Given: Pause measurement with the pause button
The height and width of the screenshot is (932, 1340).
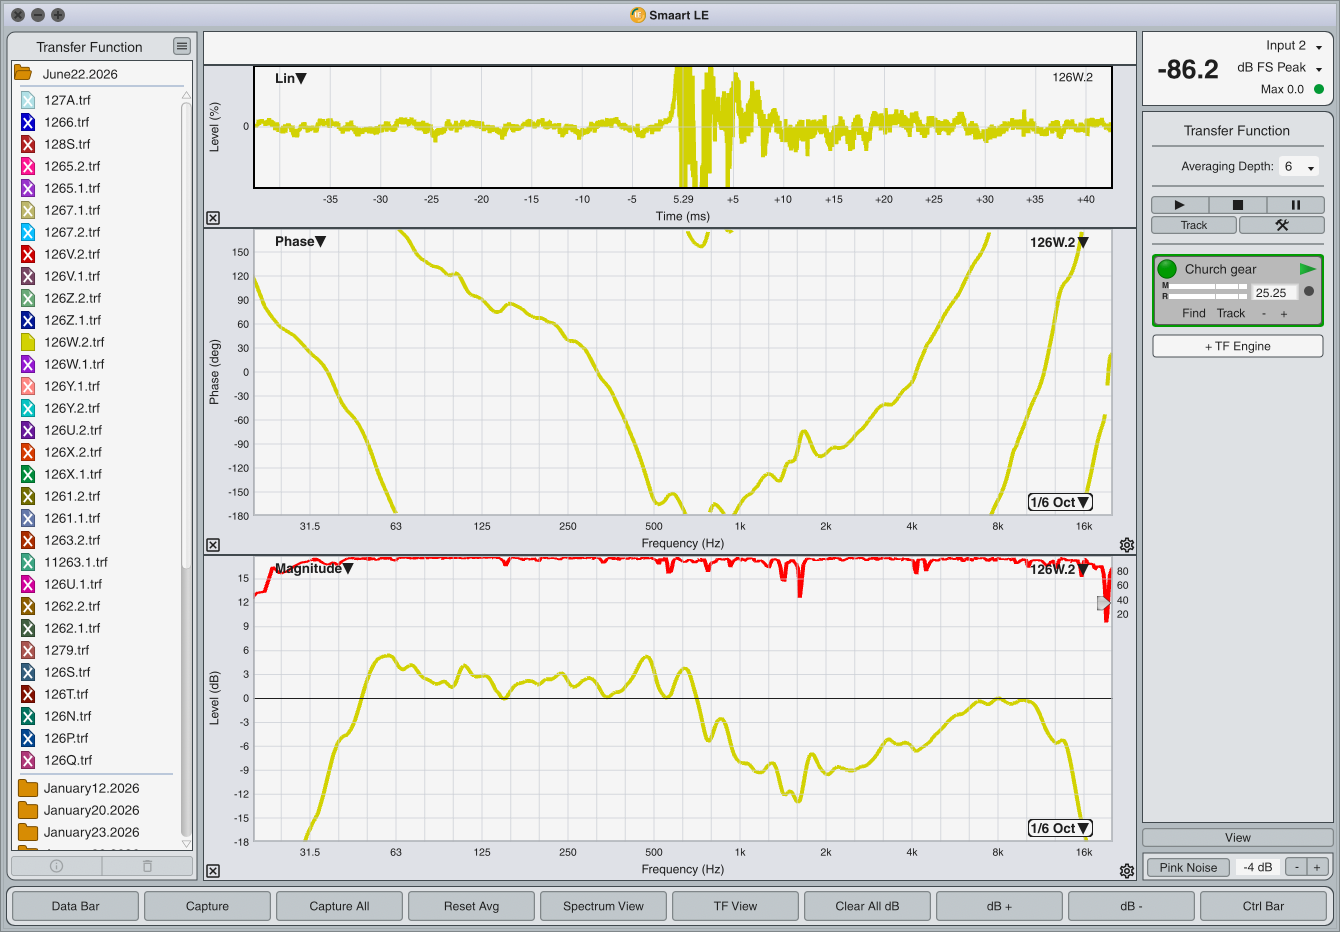Looking at the screenshot, I should coord(1296,205).
